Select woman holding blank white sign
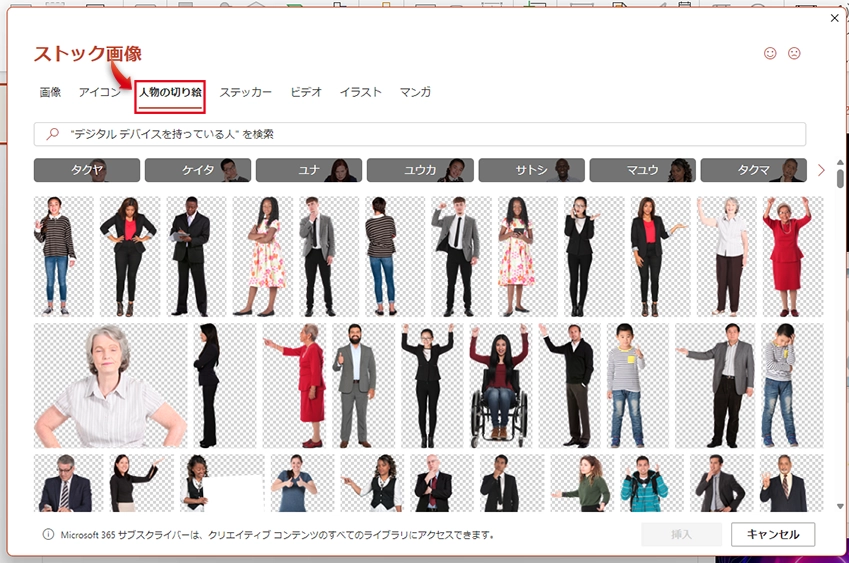849x563 pixels. (222, 483)
